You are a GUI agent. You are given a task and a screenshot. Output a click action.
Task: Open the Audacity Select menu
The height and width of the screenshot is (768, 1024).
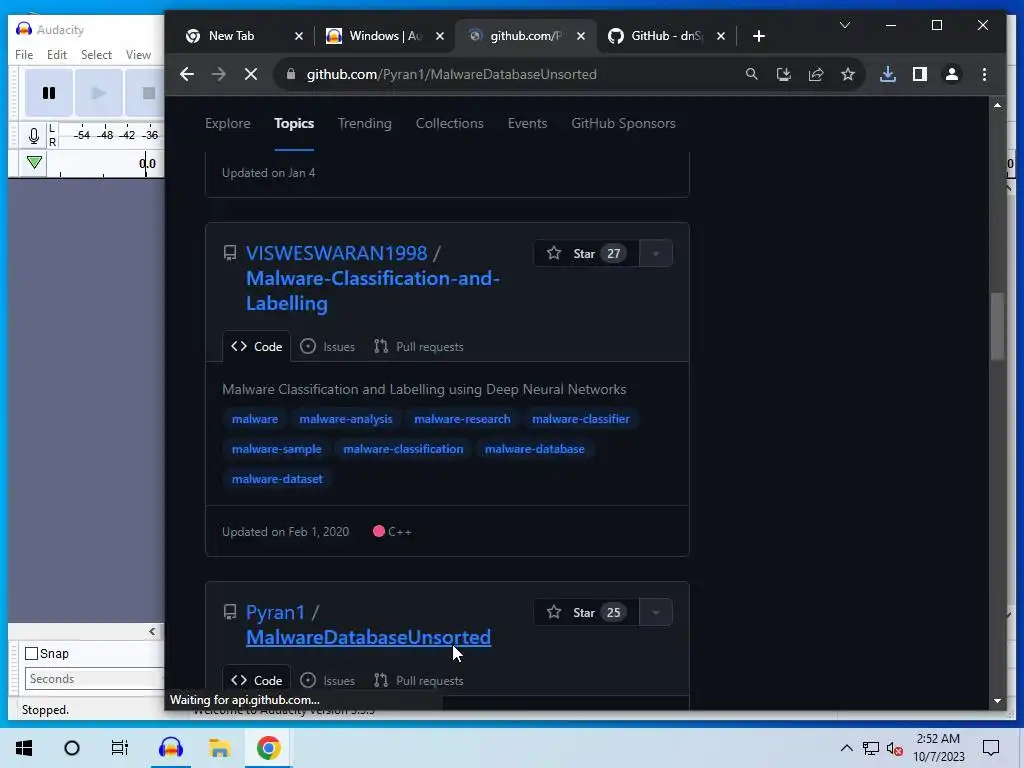pos(96,55)
